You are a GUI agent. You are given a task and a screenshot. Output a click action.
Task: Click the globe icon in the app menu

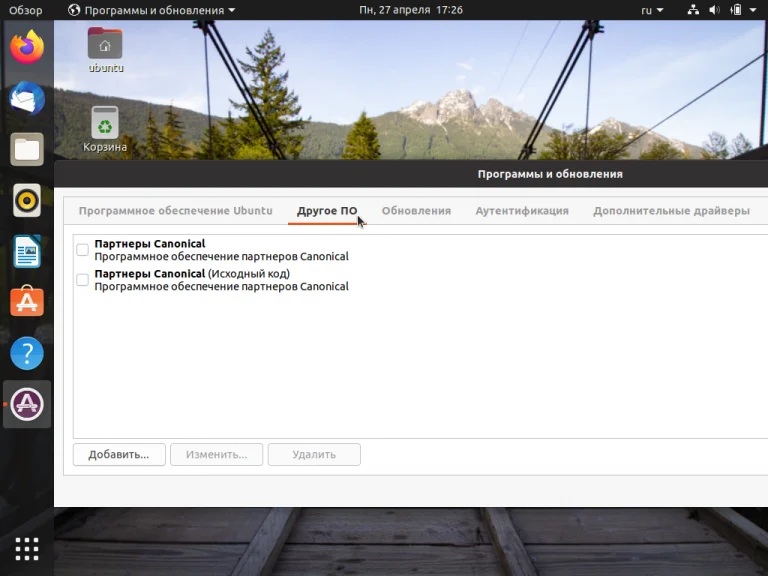[74, 10]
